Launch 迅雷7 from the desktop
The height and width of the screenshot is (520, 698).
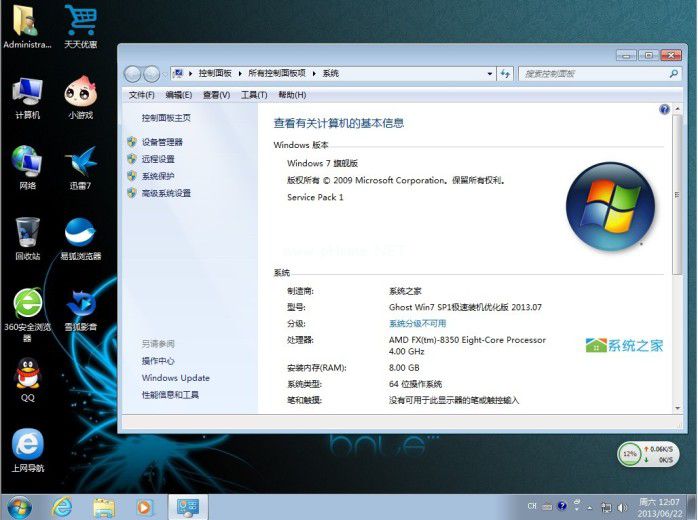pyautogui.click(x=80, y=162)
